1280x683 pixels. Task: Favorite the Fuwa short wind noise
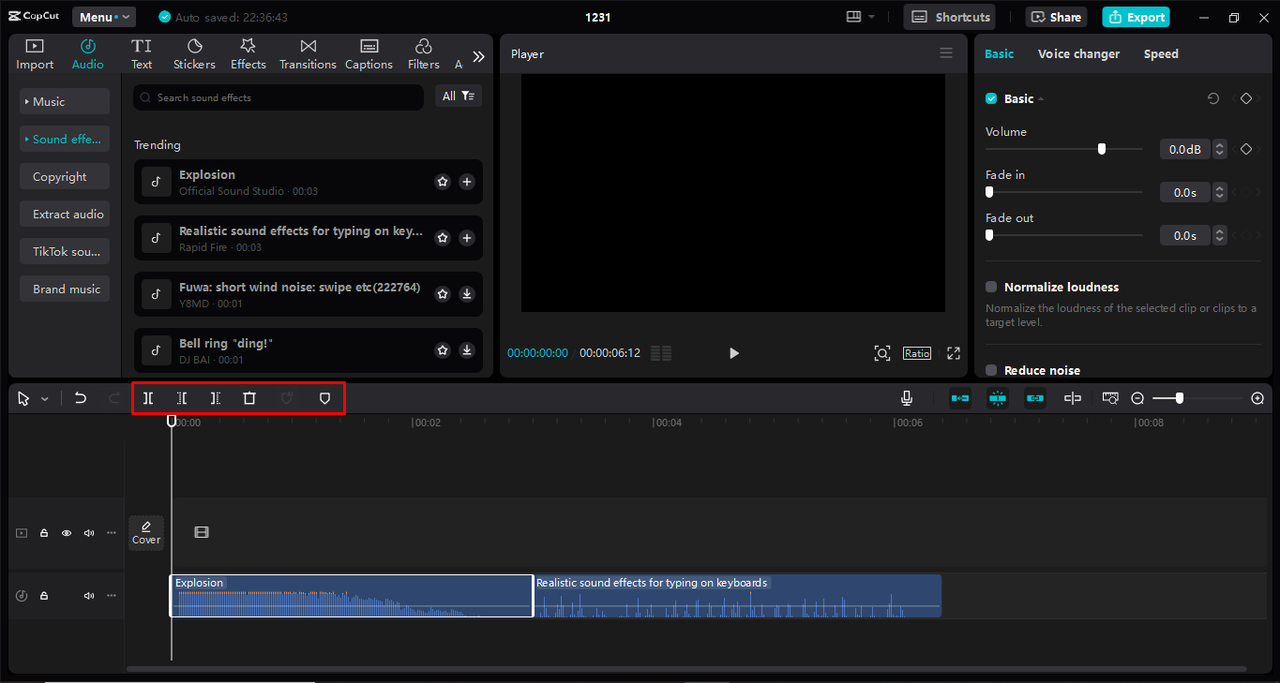[442, 294]
